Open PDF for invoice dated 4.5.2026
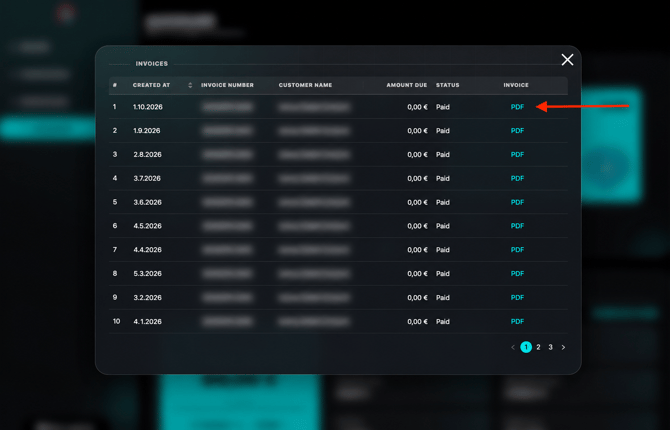Viewport: 670px width, 430px height. (517, 226)
